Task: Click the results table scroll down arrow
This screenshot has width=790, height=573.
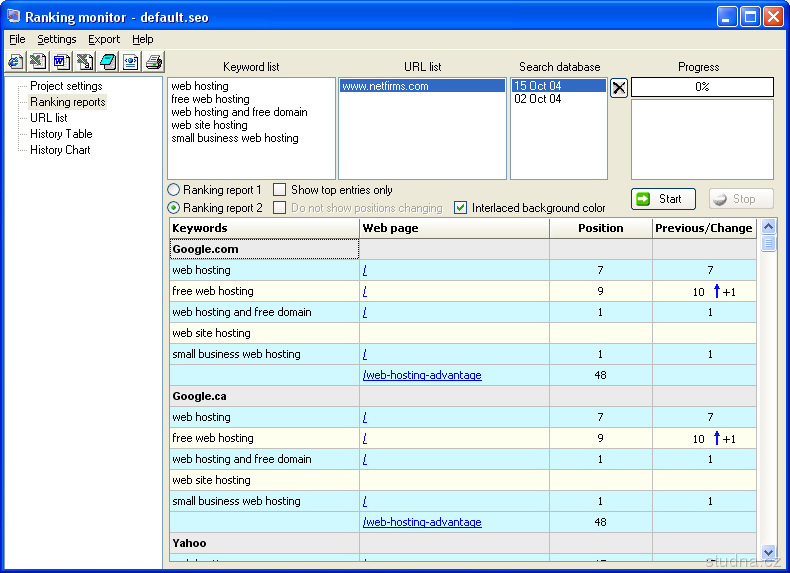Action: pos(768,552)
